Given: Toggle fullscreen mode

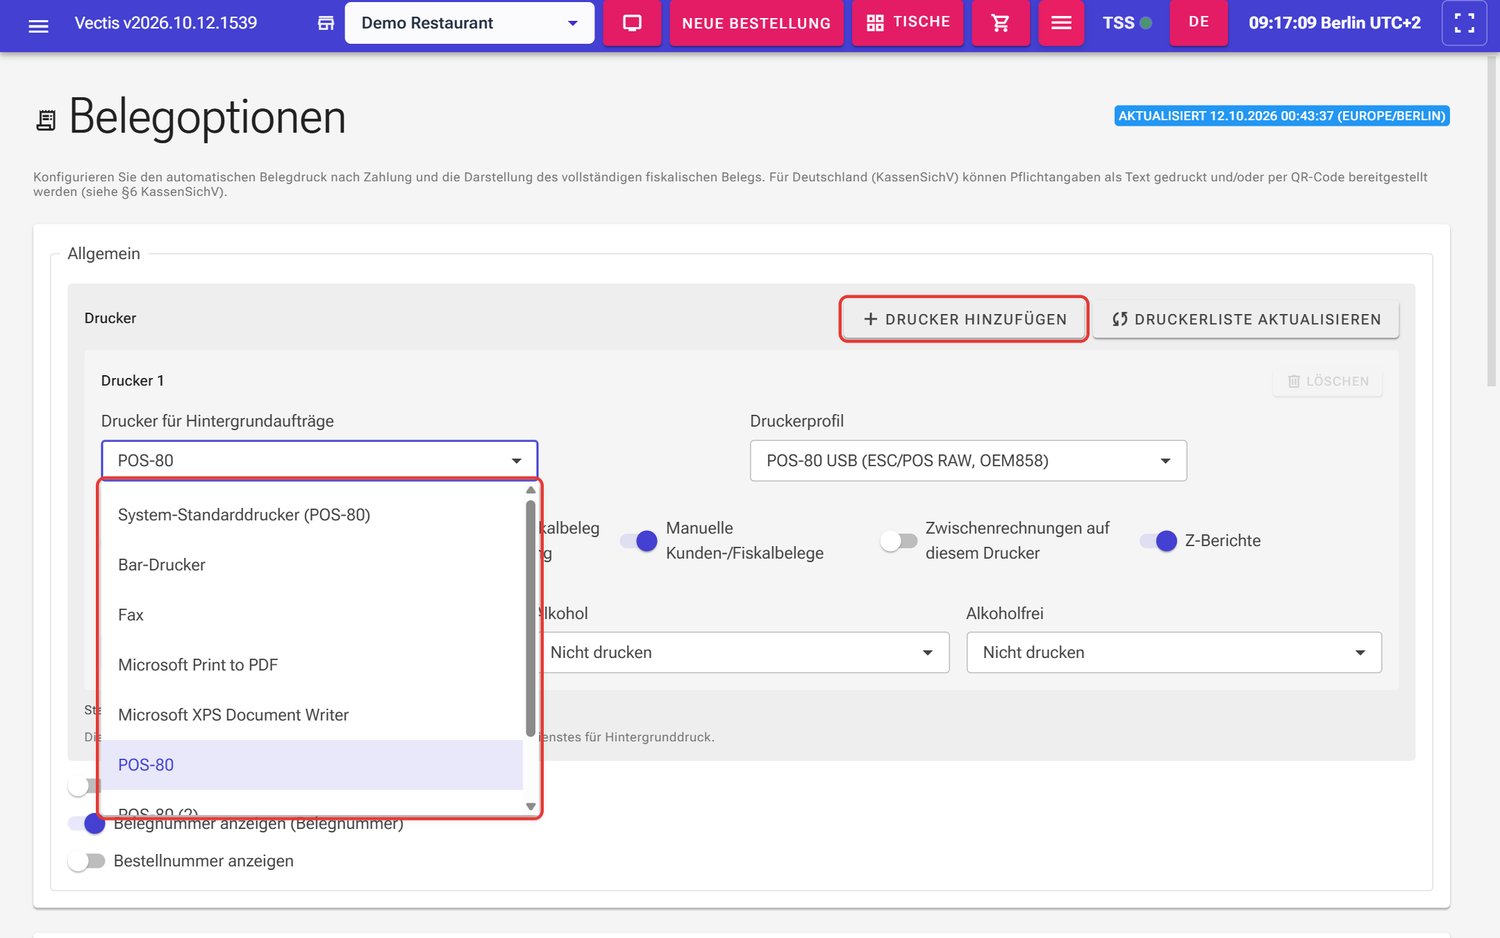Looking at the screenshot, I should coord(1464,23).
